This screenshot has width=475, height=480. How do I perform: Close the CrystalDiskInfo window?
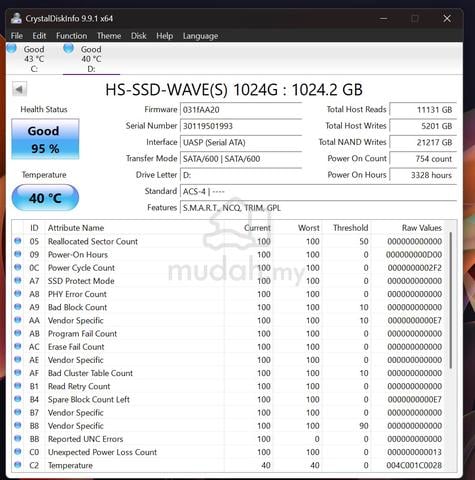(447, 18)
